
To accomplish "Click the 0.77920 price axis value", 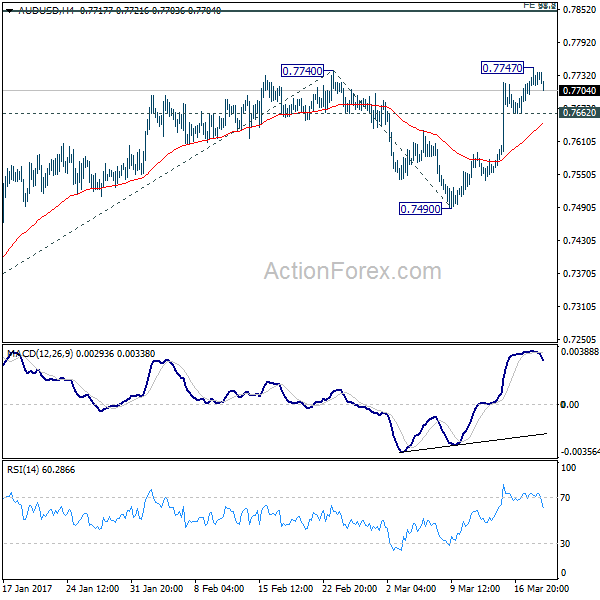I will tap(579, 42).
